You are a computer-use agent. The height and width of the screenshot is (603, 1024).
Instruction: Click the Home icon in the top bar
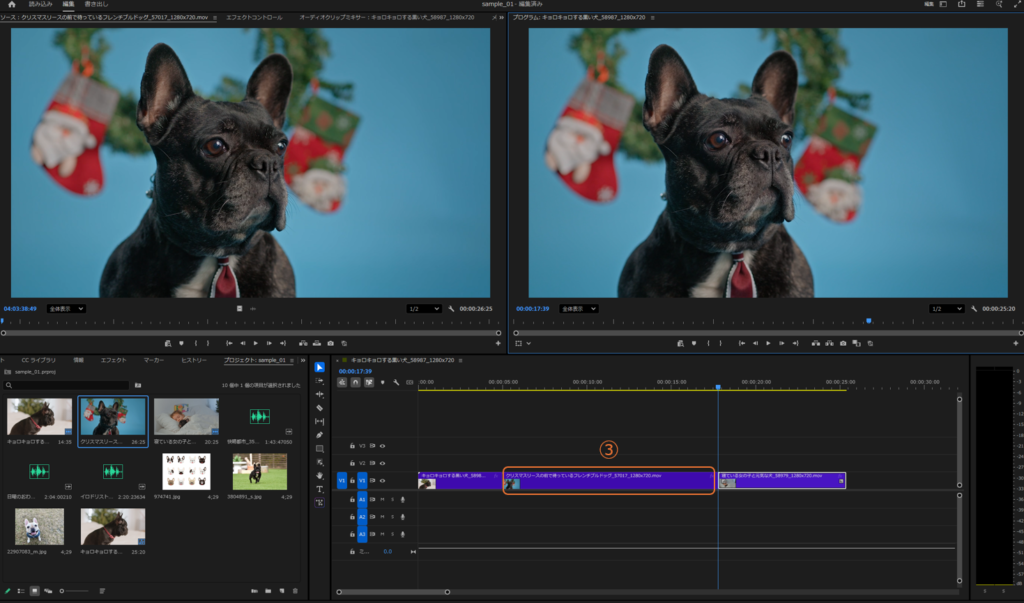[12, 5]
